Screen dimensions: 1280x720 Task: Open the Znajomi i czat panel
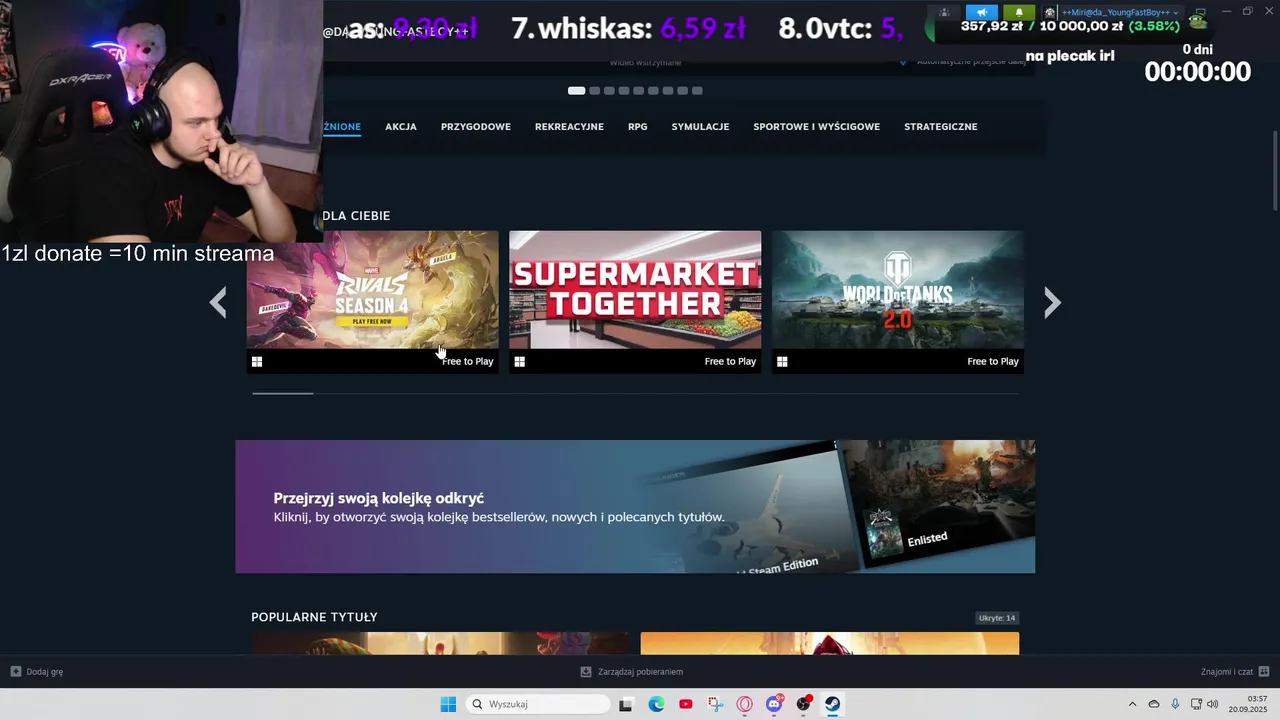click(1235, 672)
